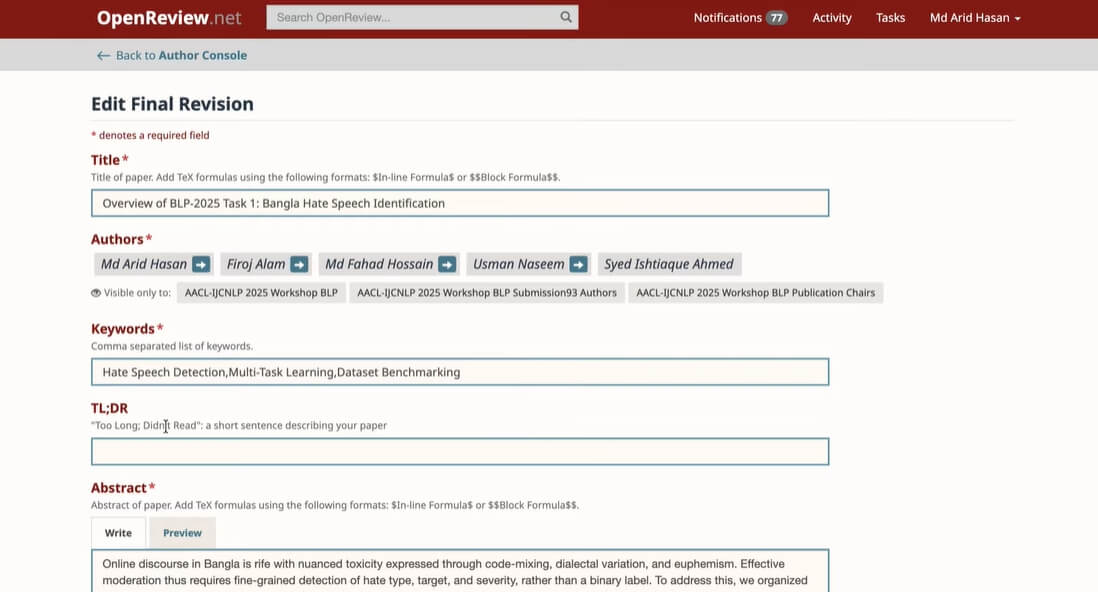Open the Md Arid Hasan user dropdown

click(x=975, y=18)
